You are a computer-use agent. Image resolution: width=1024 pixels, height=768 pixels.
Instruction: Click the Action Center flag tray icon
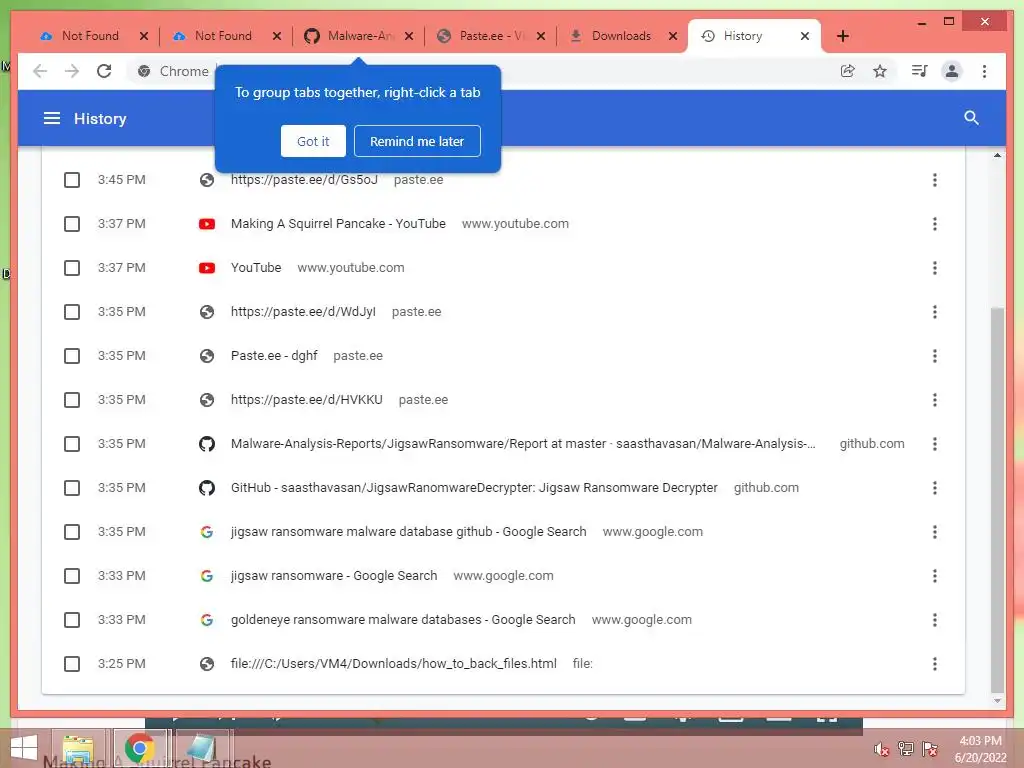929,749
